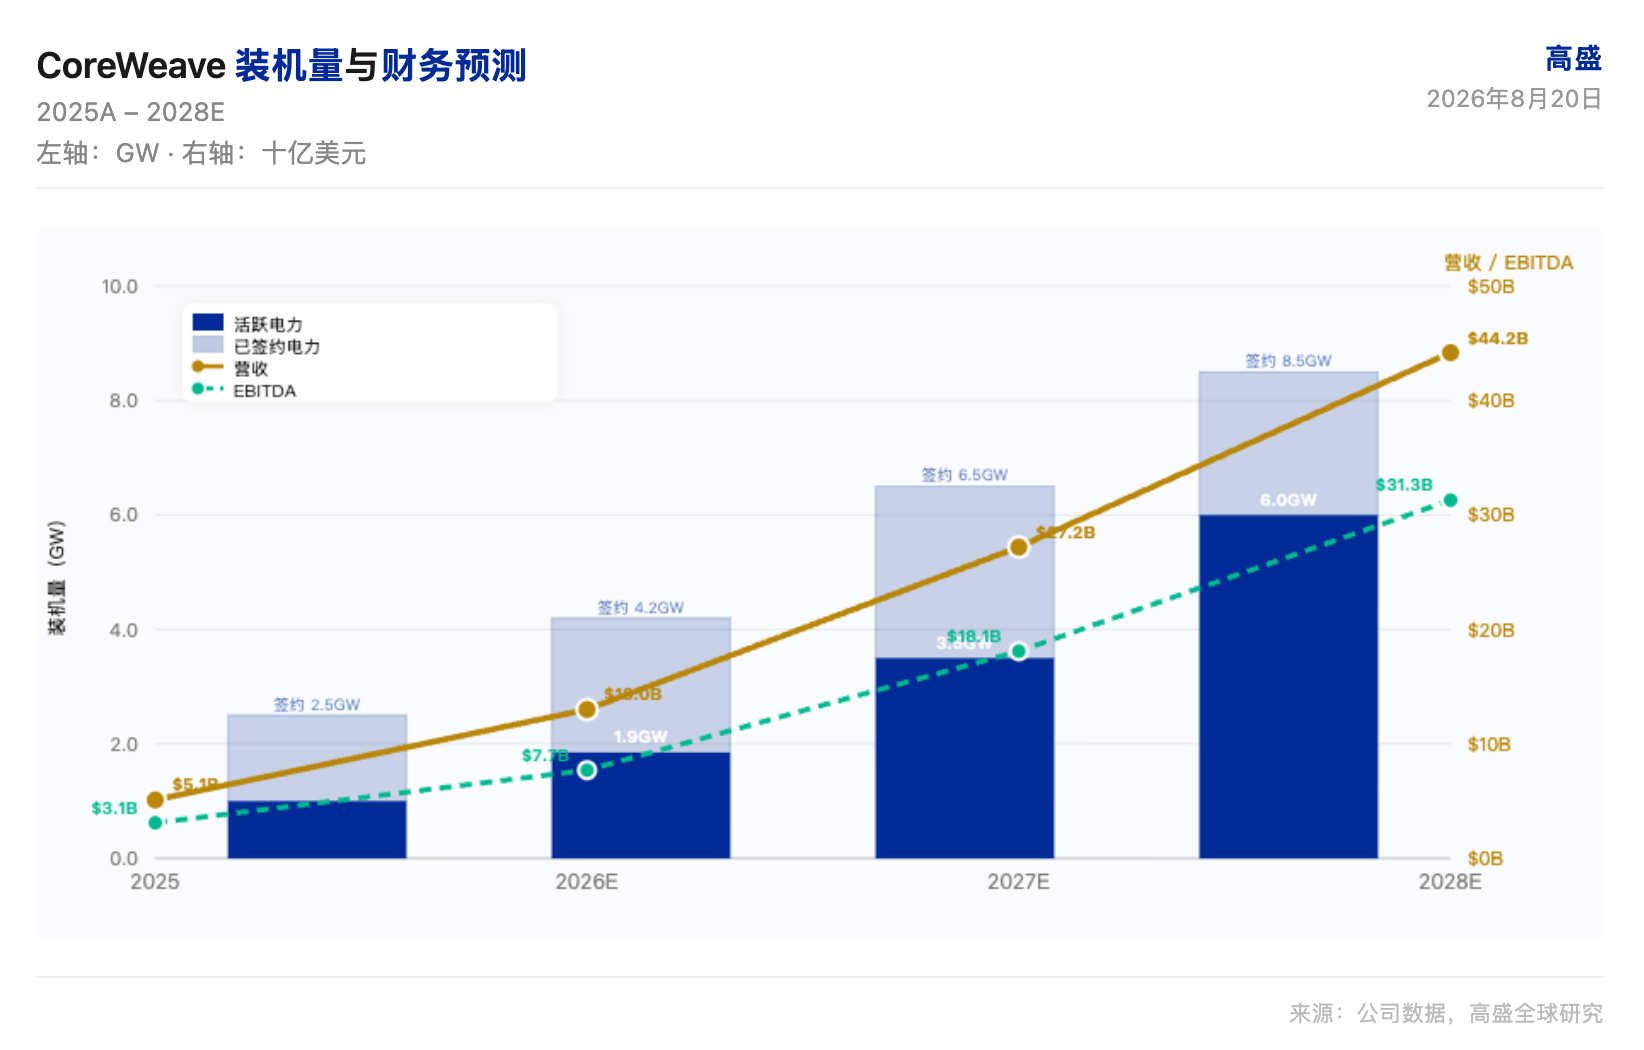Click the 签约 4.2GW light bar segment
1644x1050 pixels.
tap(641, 685)
